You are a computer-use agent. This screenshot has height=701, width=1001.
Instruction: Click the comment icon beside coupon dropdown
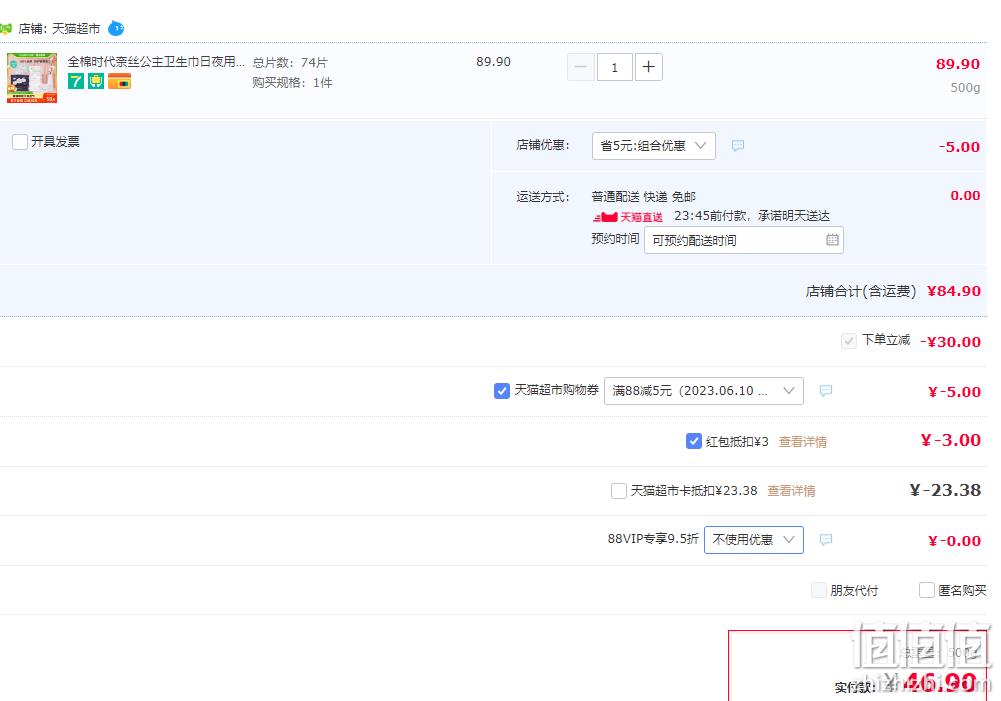point(826,391)
